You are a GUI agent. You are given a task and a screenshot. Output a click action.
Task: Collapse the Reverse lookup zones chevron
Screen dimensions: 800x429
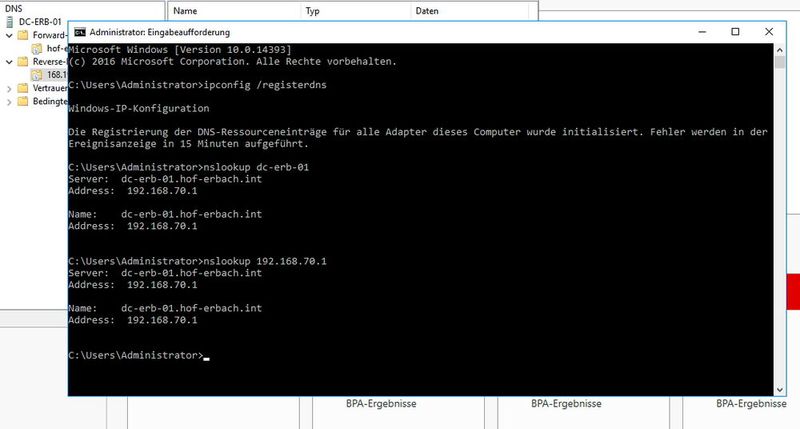[x=9, y=62]
